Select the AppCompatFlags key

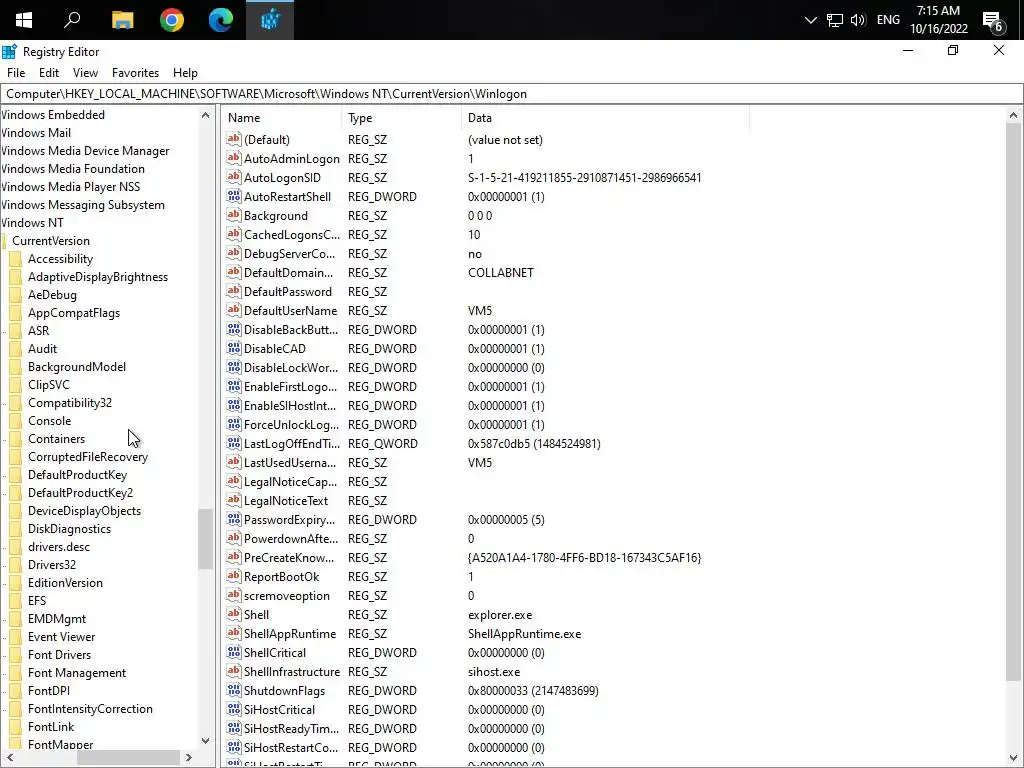(x=74, y=312)
